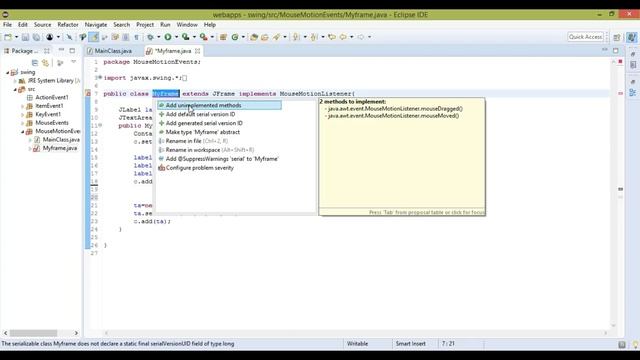The height and width of the screenshot is (360, 640).
Task: Click the Search flashlight toolbar icon
Action: [277, 37]
